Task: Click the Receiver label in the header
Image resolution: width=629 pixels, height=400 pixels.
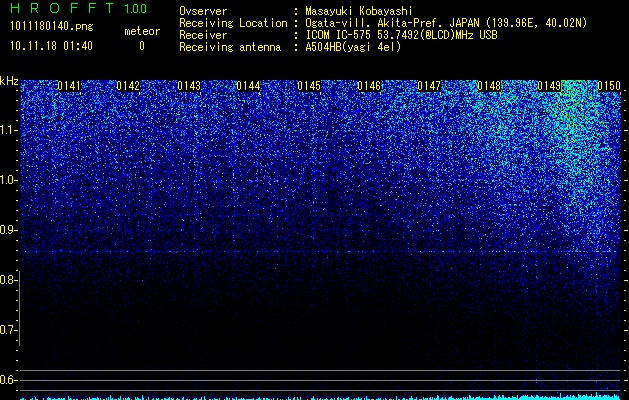Action: point(203,35)
